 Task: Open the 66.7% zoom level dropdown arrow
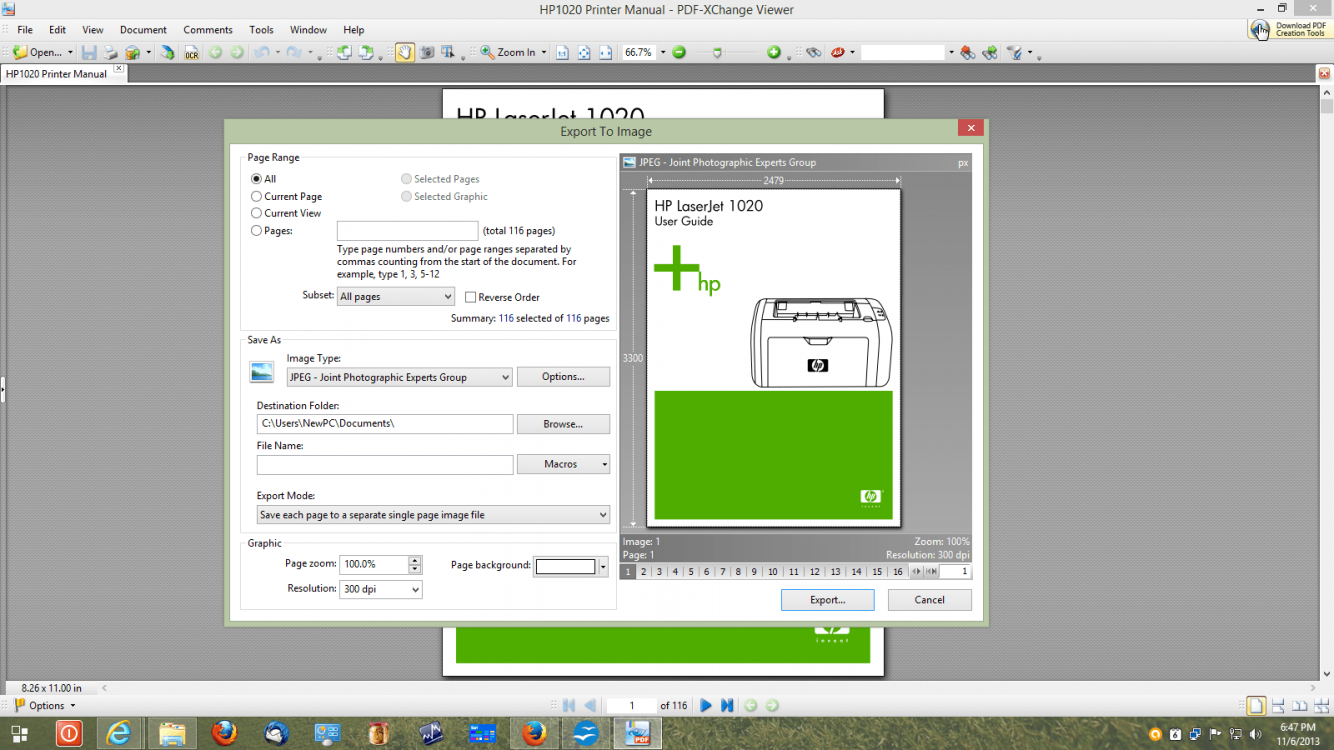[662, 52]
